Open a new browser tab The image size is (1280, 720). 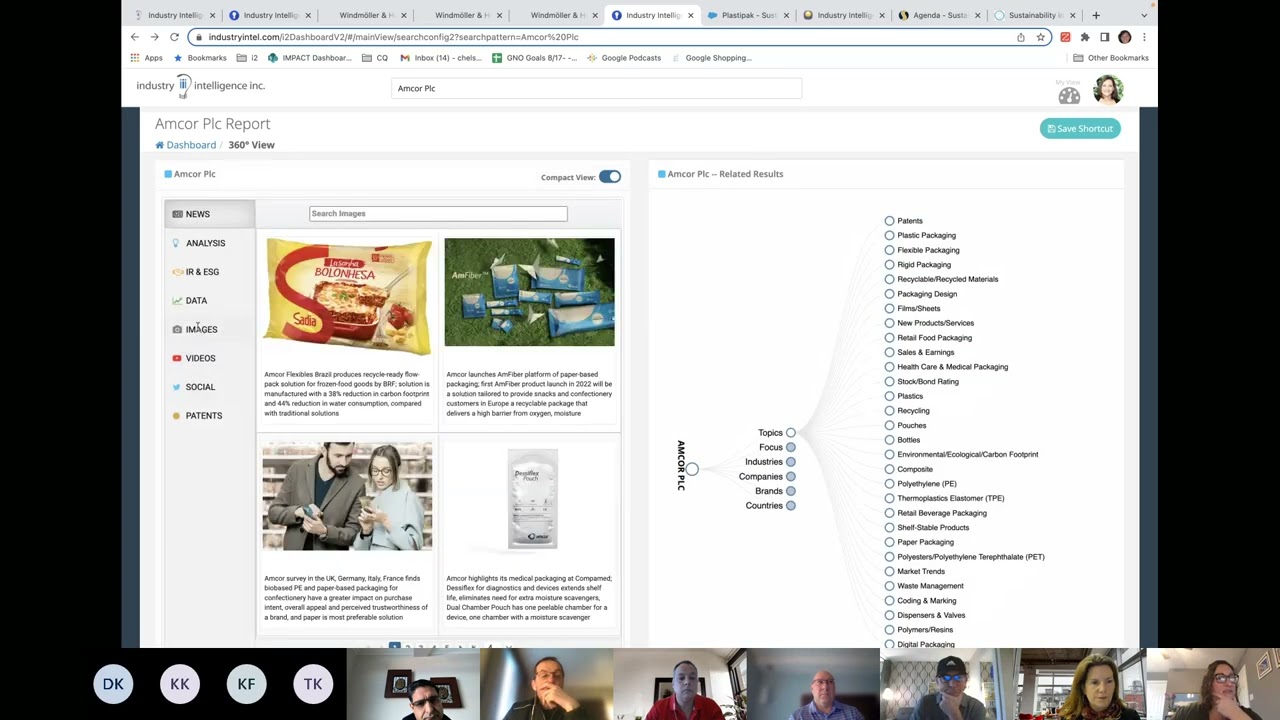[1096, 15]
